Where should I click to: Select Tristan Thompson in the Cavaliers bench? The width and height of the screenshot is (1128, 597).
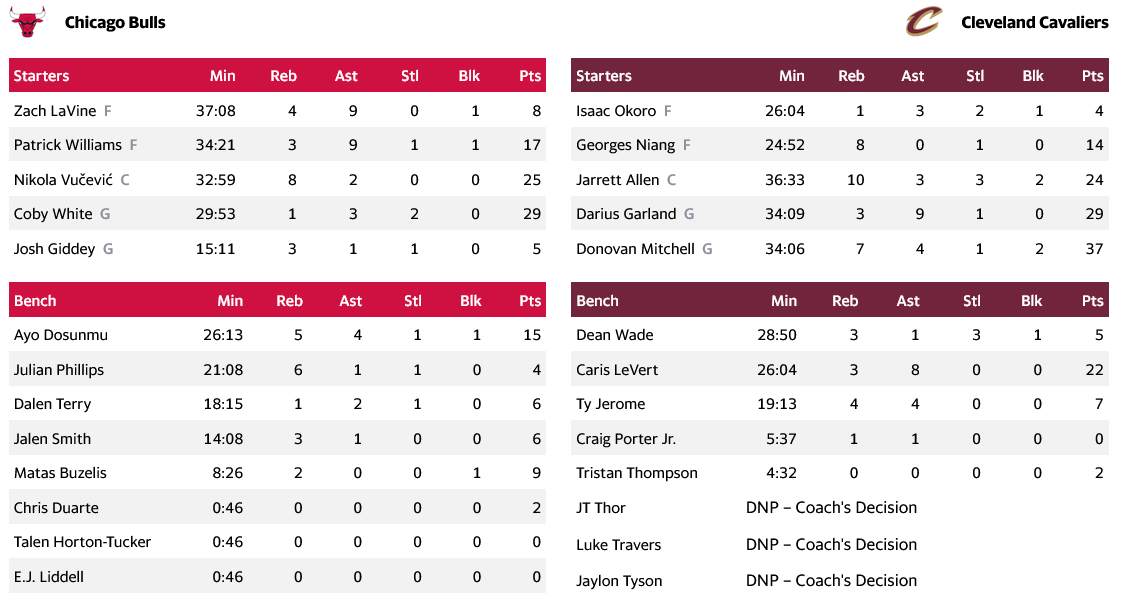pos(637,473)
